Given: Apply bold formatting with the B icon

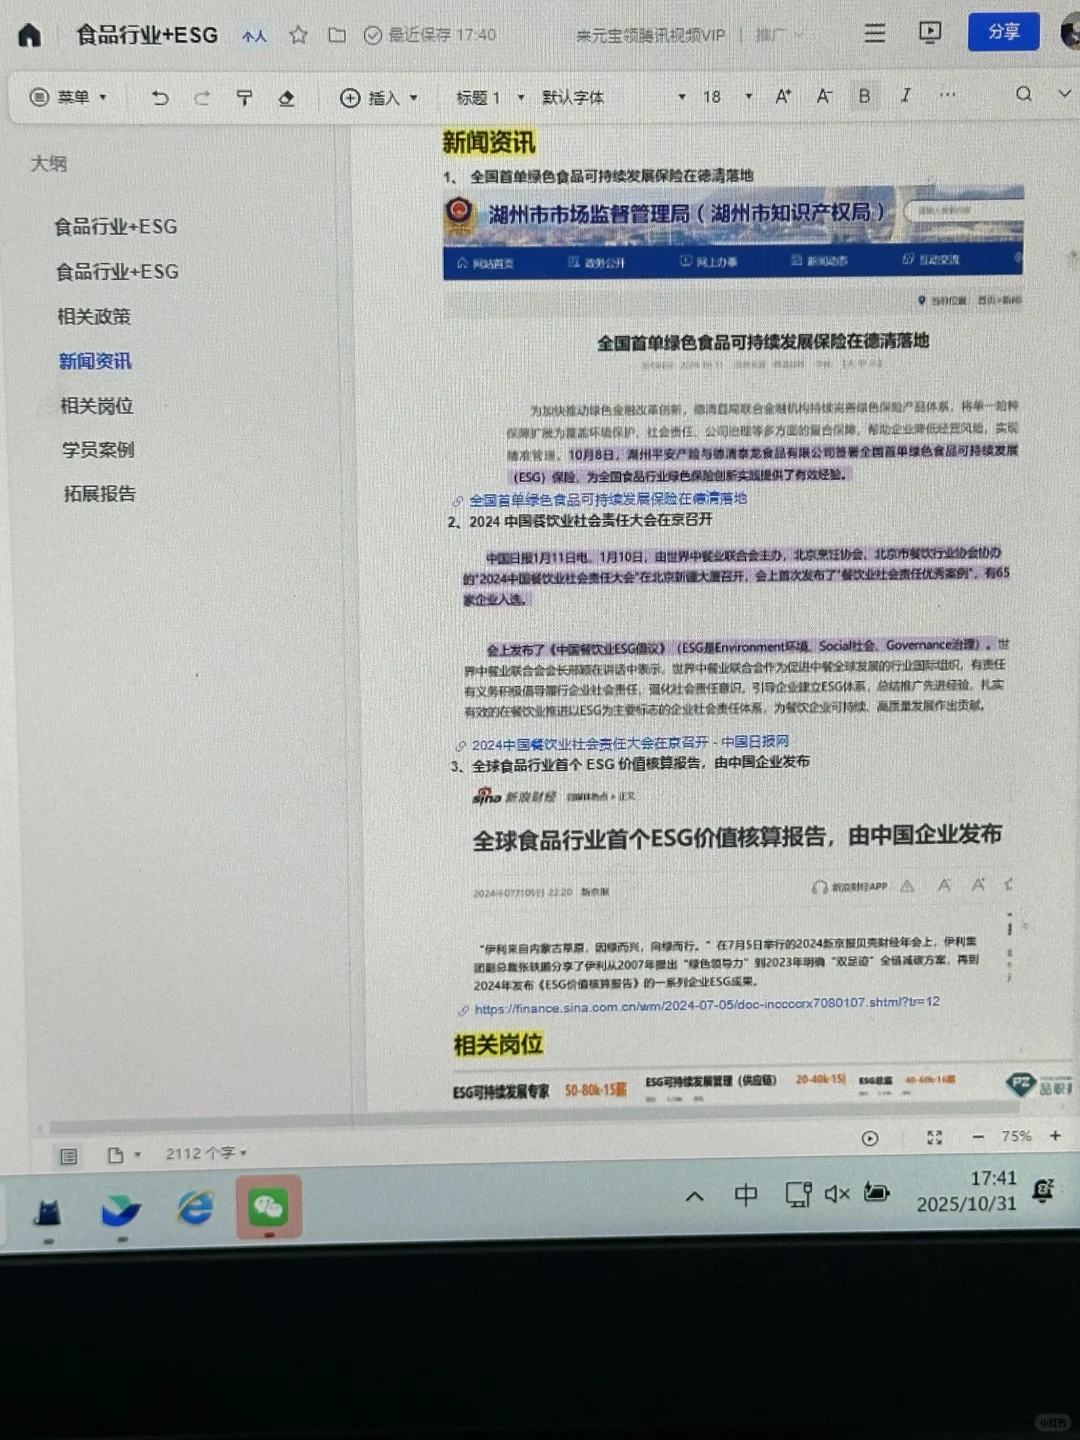Looking at the screenshot, I should (x=864, y=96).
